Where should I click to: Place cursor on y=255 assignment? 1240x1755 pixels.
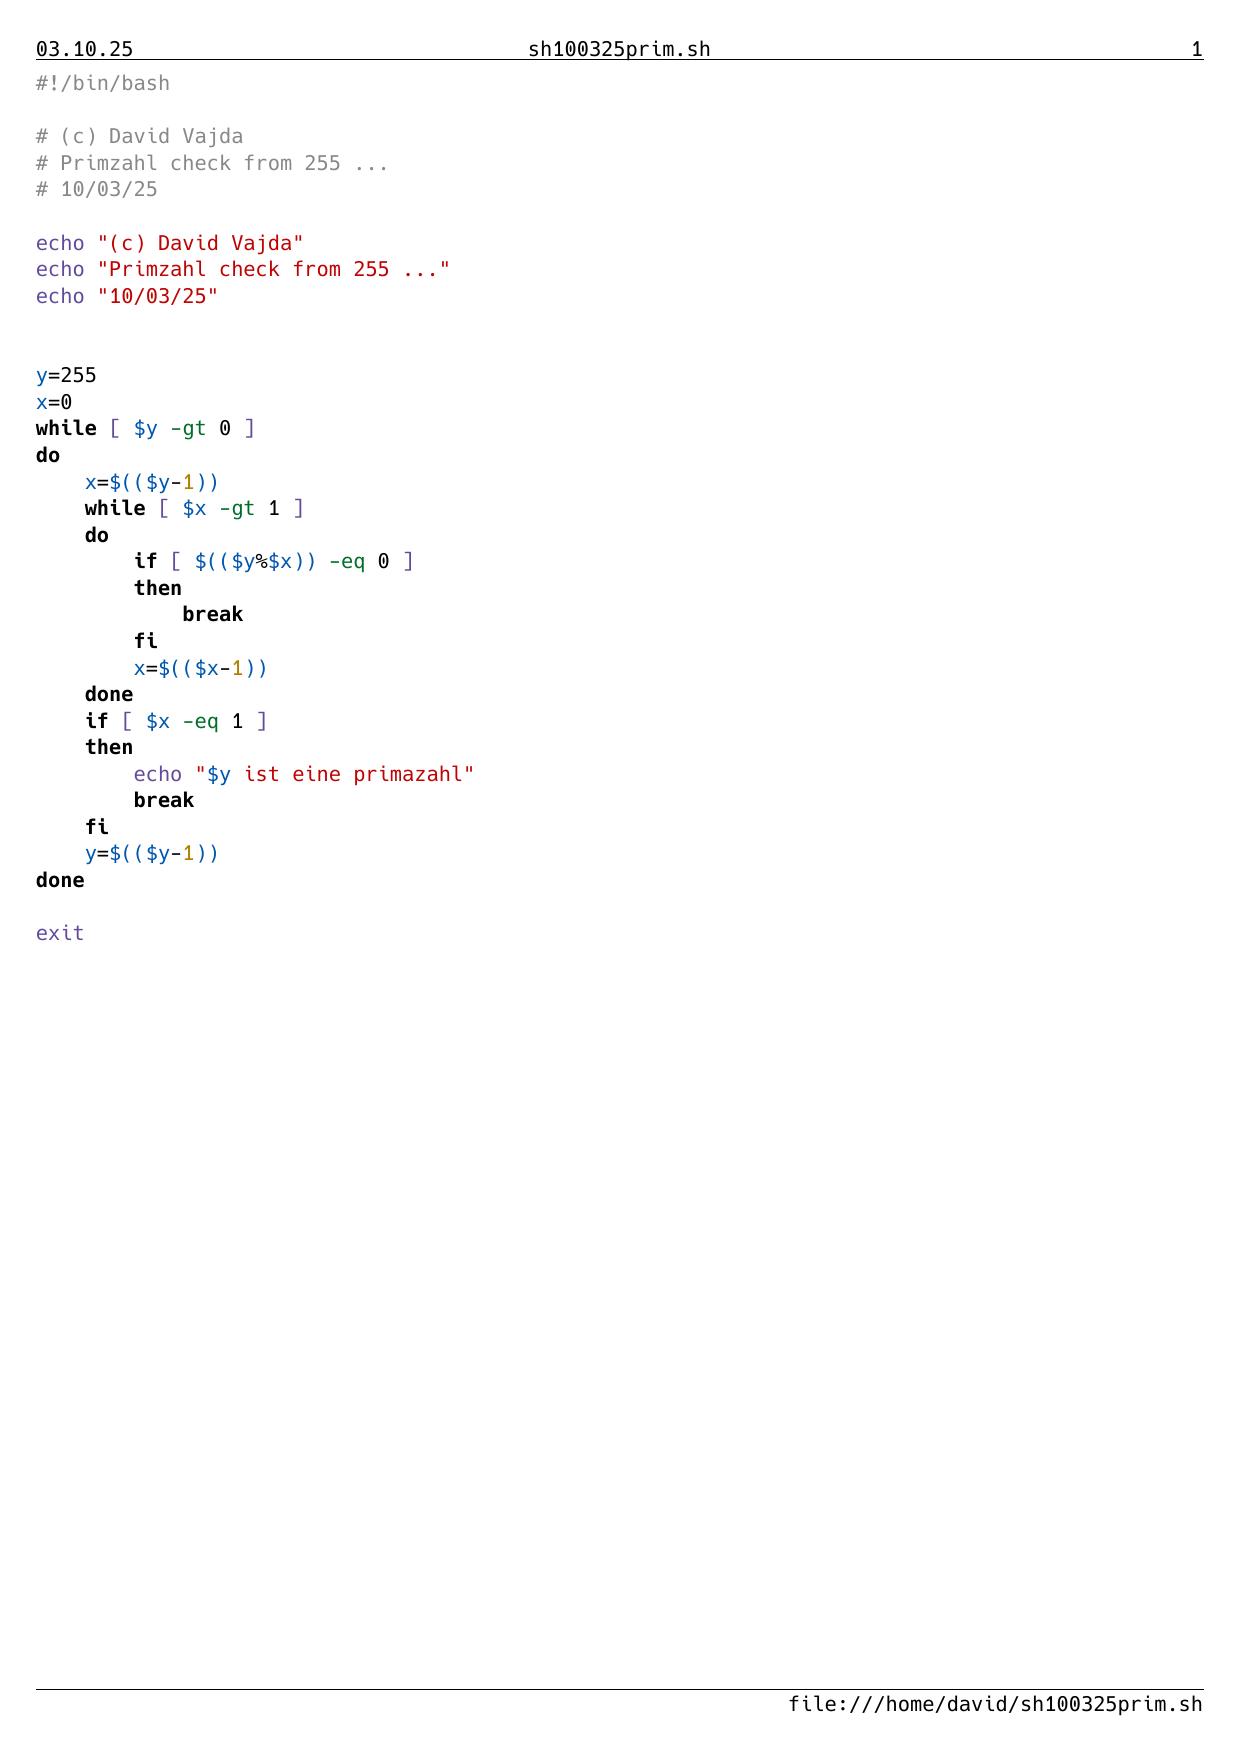(66, 375)
